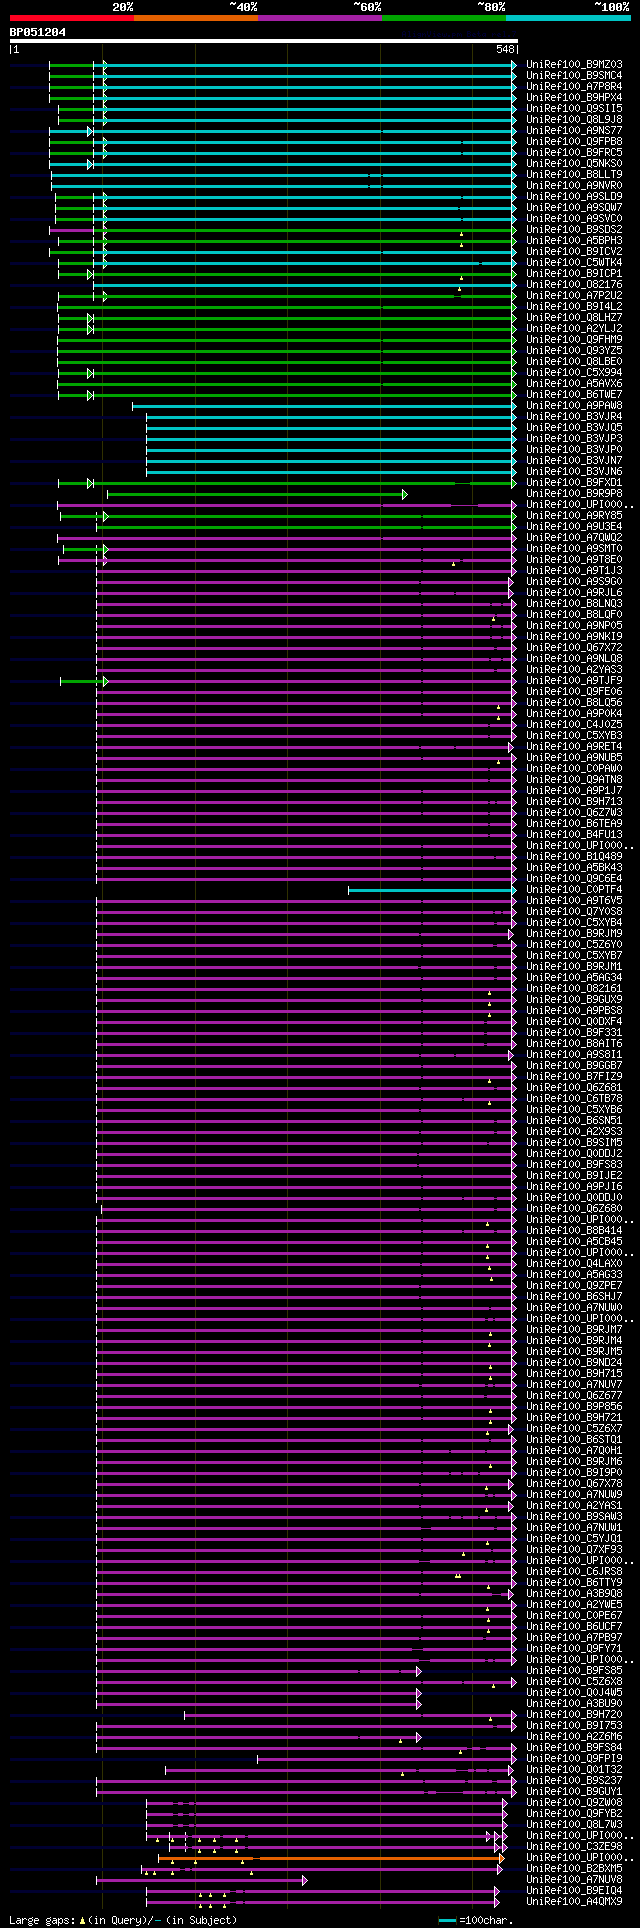The height and width of the screenshot is (1928, 640).
Task: Select hit label UniRef100_A9SQW7
Action: click(574, 207)
